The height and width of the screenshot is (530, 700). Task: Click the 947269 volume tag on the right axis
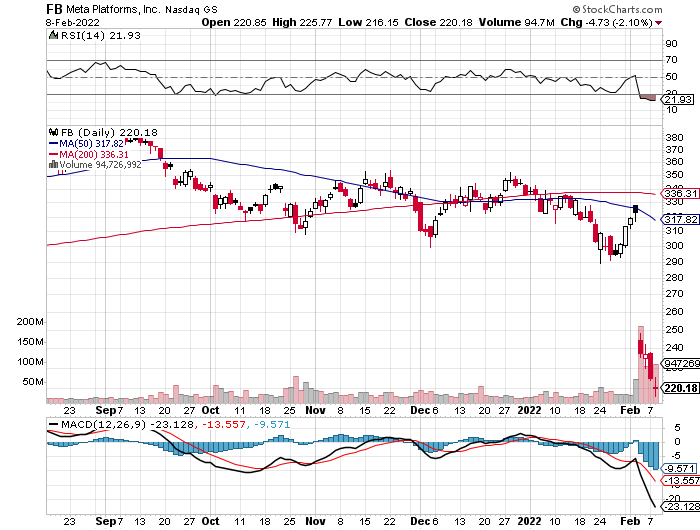click(x=681, y=363)
